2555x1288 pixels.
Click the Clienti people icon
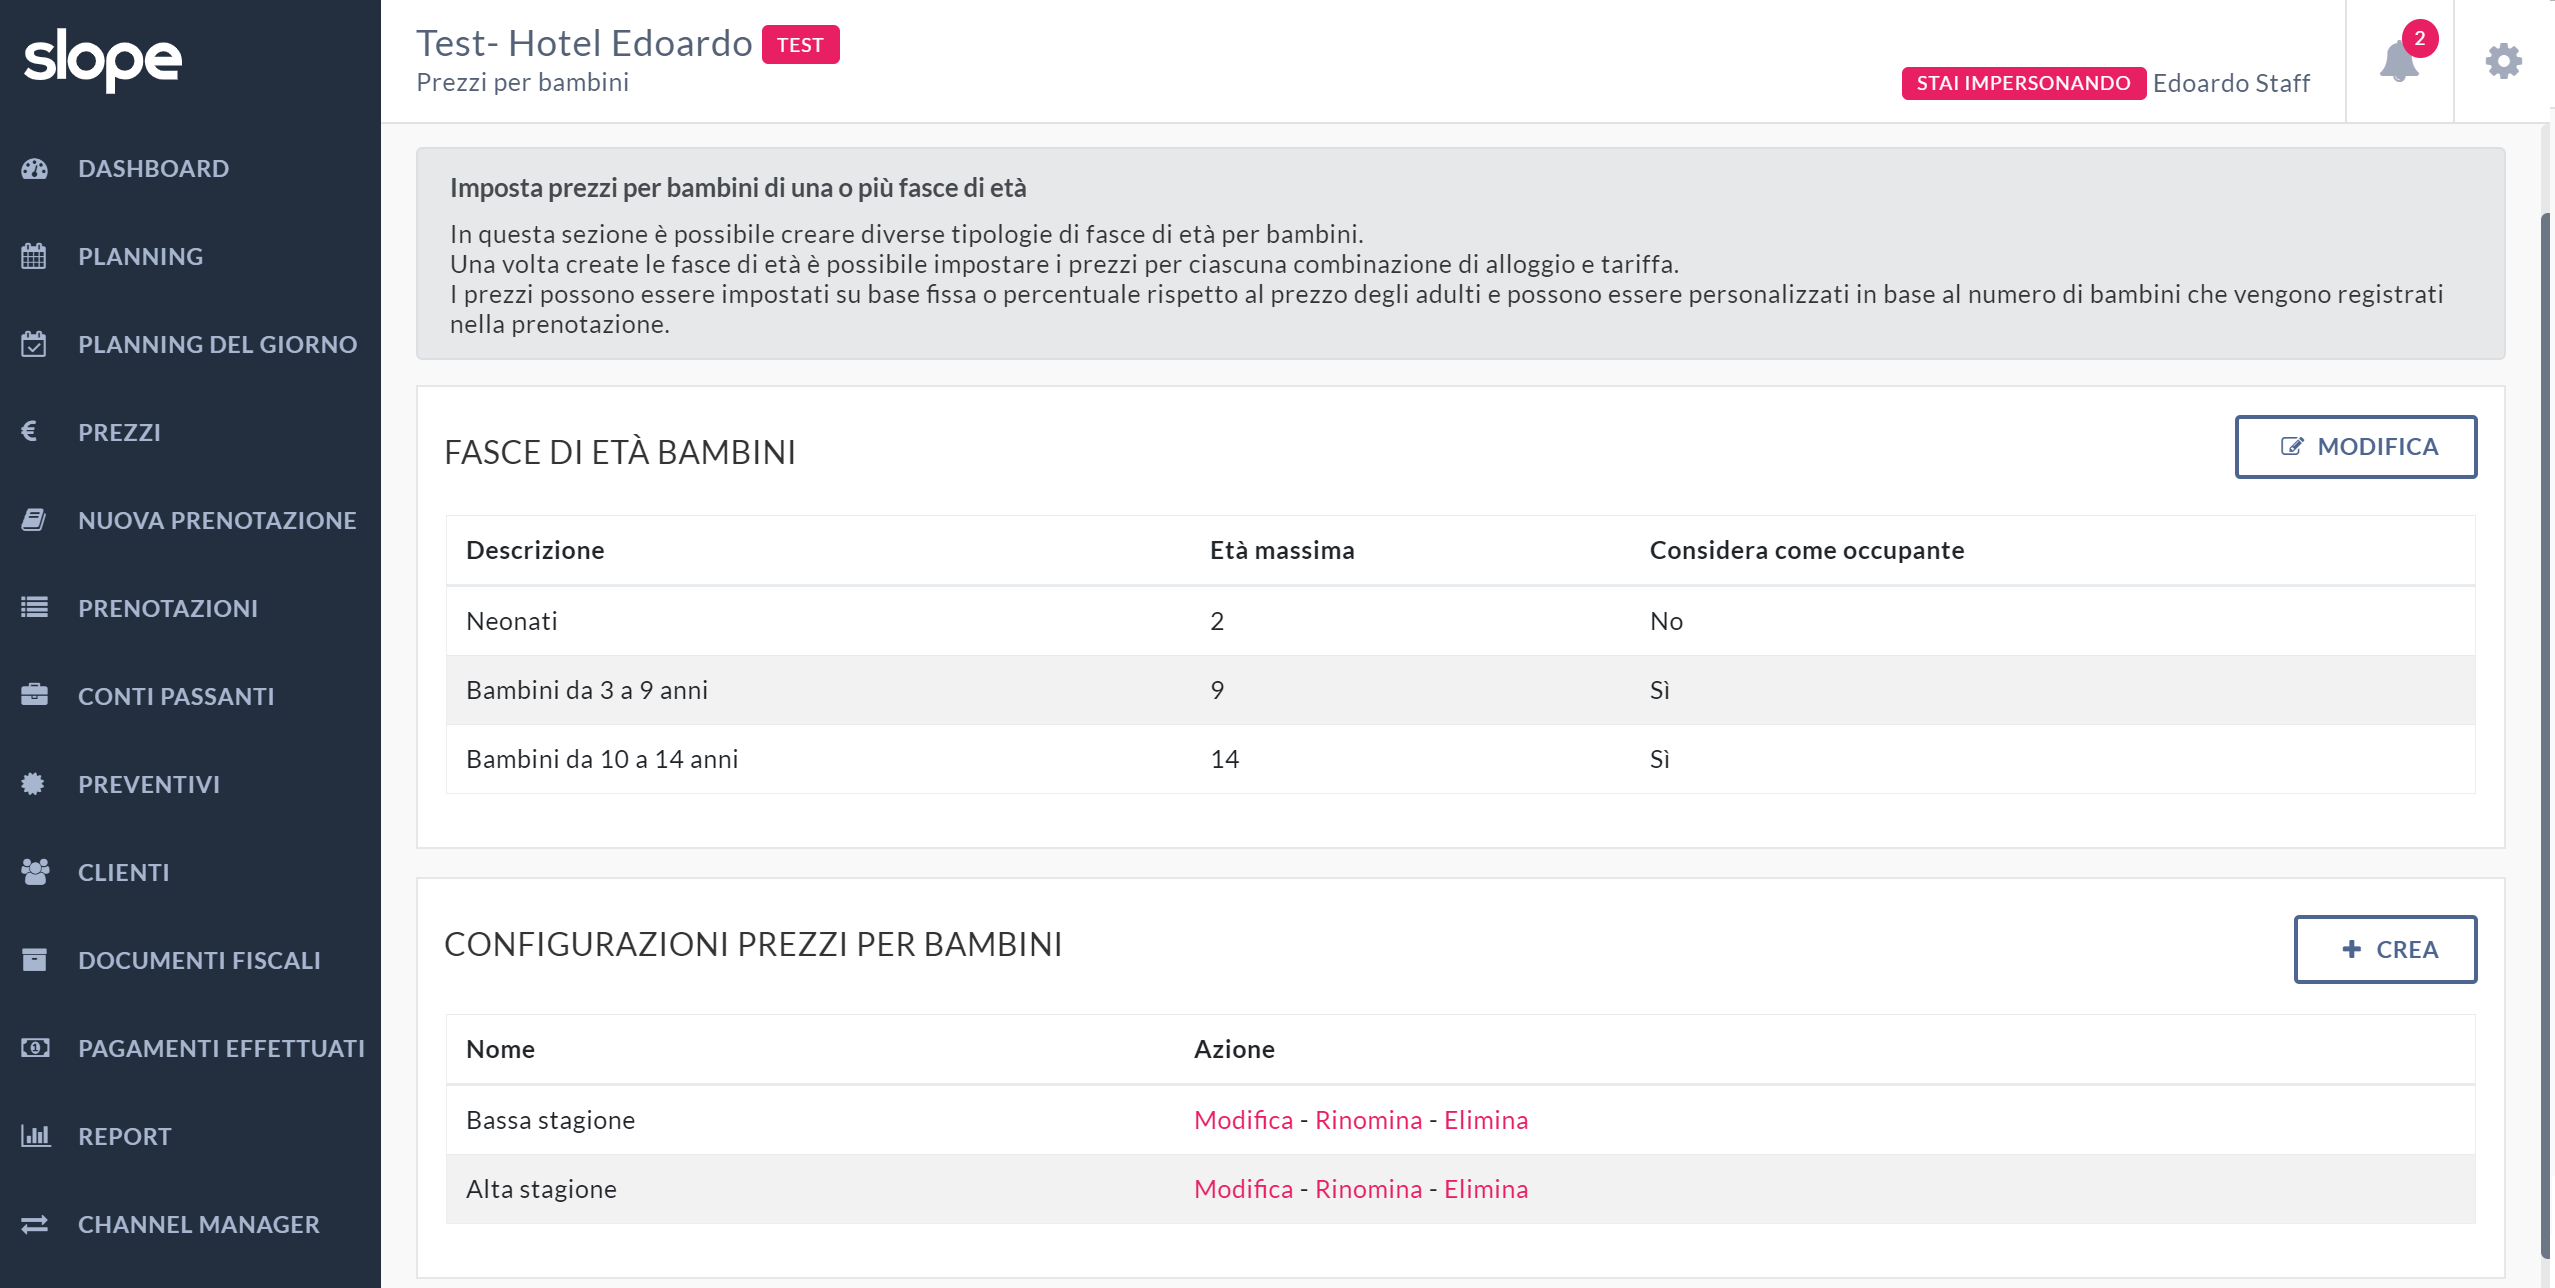[x=34, y=872]
